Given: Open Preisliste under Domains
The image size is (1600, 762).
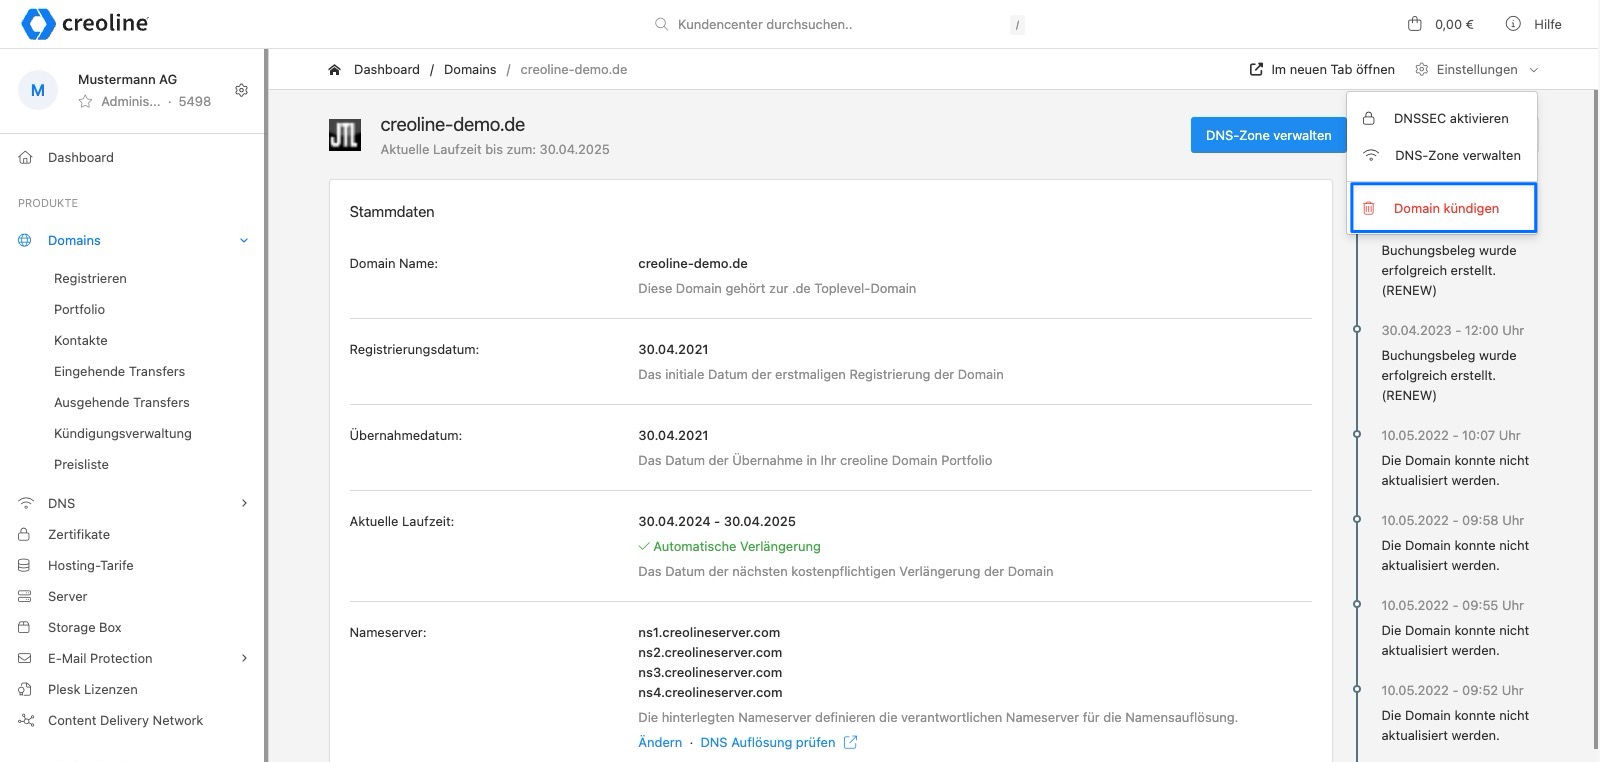Looking at the screenshot, I should pyautogui.click(x=81, y=464).
